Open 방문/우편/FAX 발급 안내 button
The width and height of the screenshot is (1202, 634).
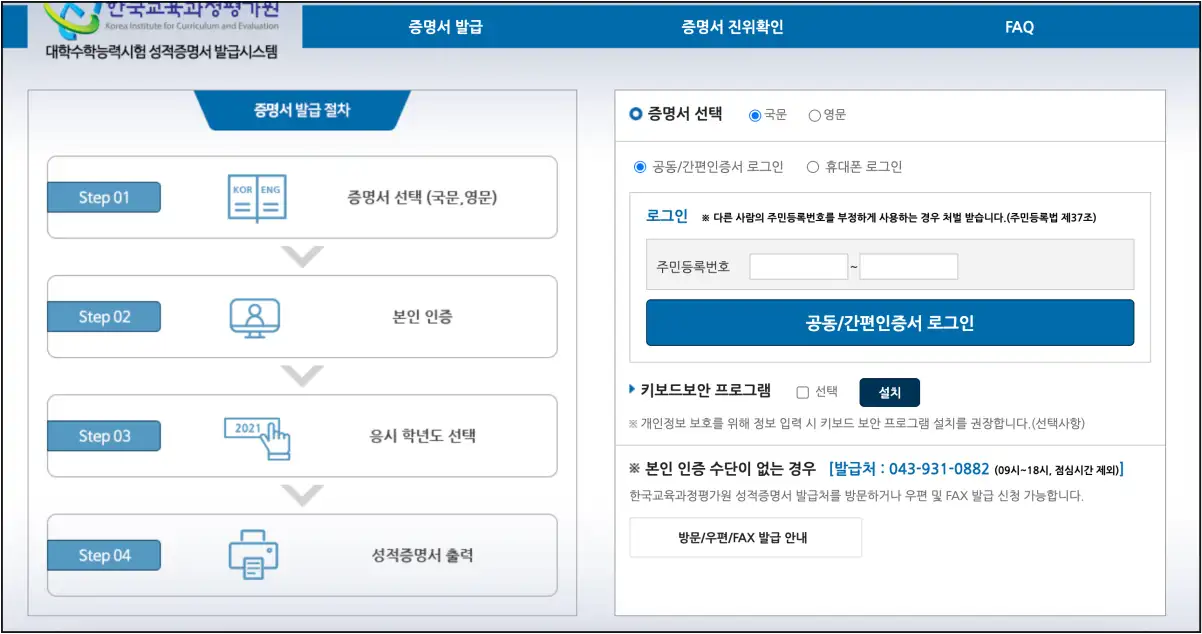[744, 537]
